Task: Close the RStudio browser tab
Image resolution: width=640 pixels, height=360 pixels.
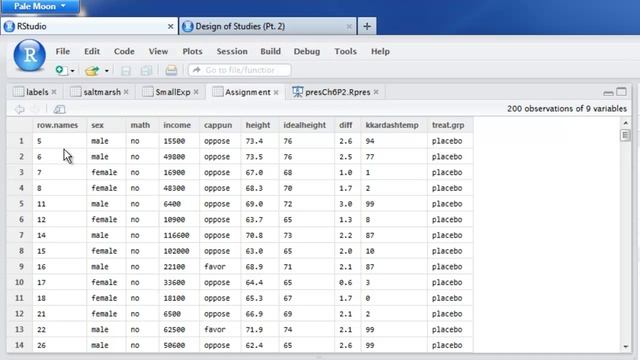Action: [x=171, y=27]
